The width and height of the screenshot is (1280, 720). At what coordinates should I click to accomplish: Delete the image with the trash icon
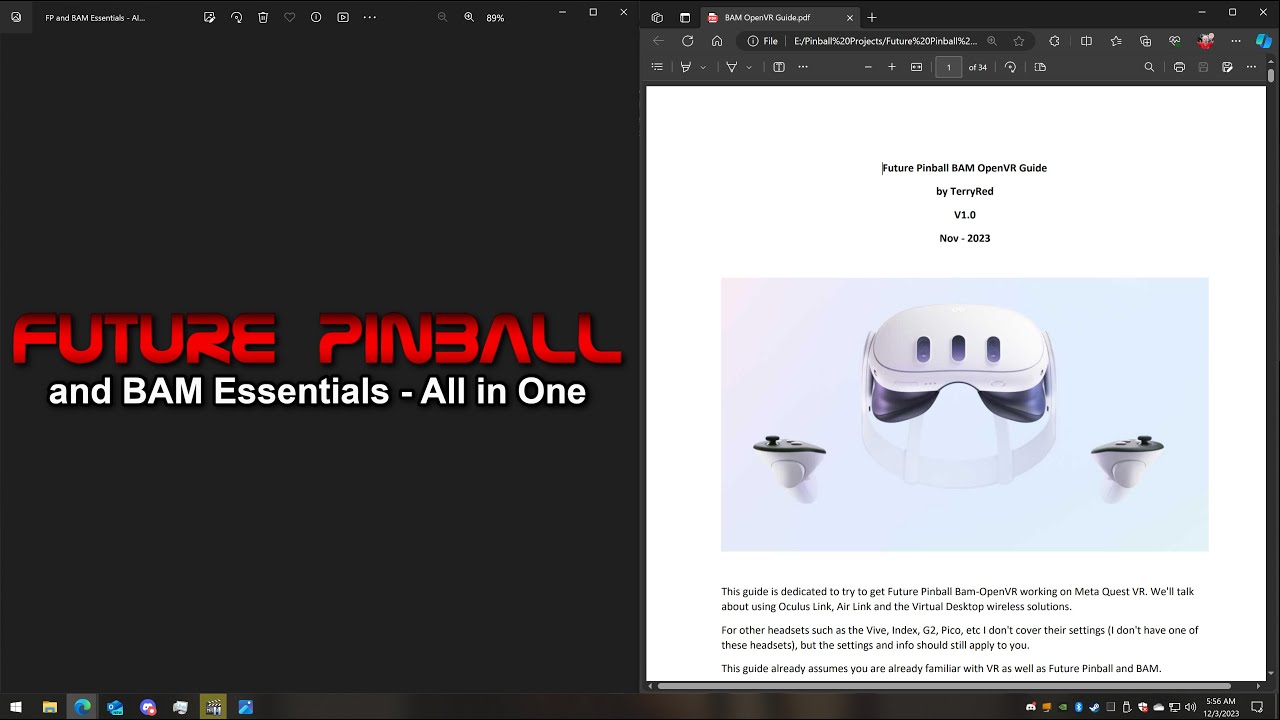pyautogui.click(x=263, y=17)
